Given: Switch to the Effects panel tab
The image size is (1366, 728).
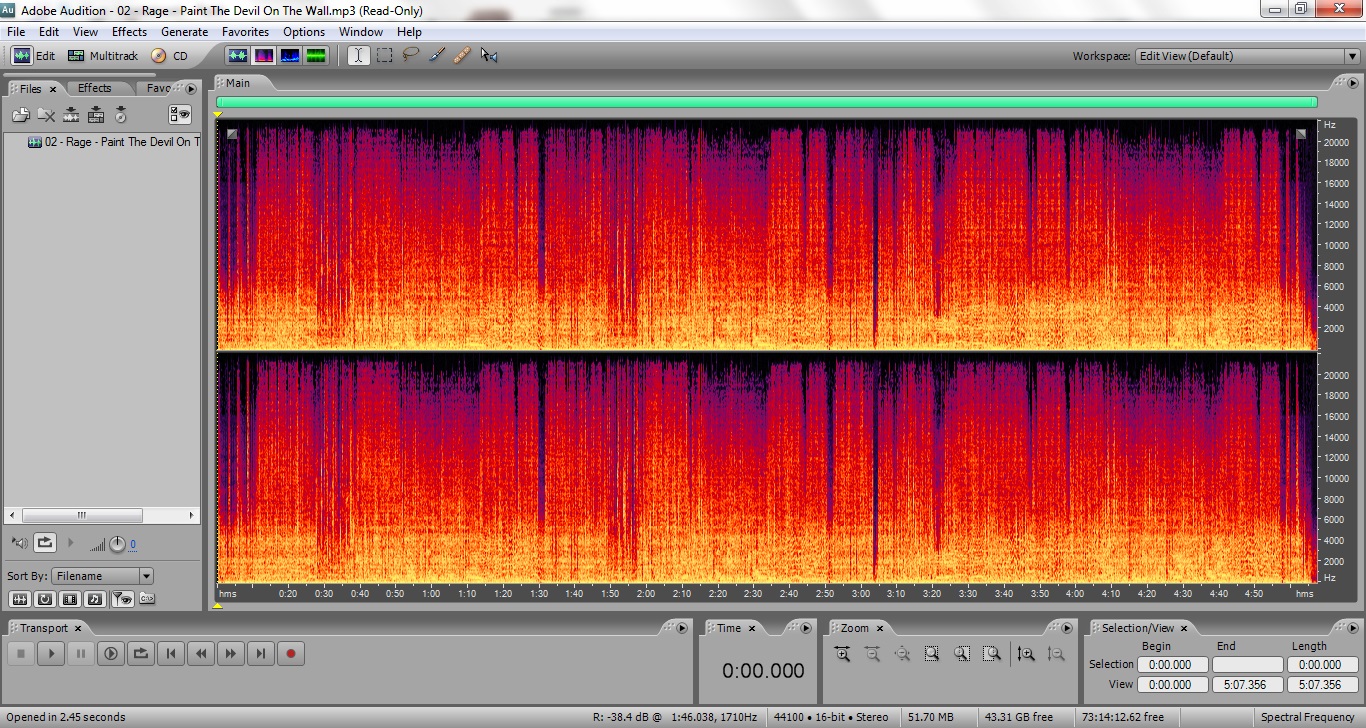Looking at the screenshot, I should point(95,88).
